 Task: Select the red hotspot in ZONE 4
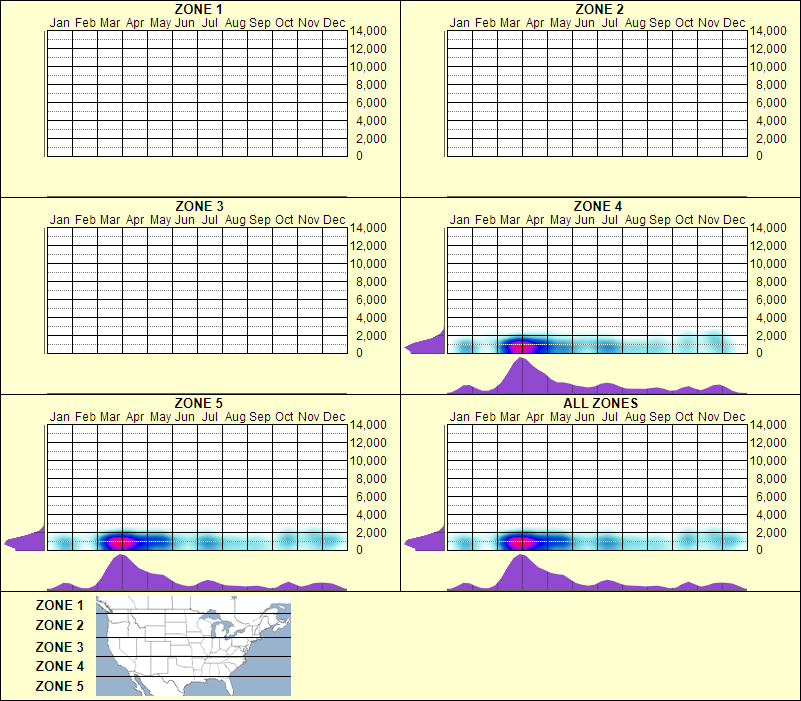[524, 344]
